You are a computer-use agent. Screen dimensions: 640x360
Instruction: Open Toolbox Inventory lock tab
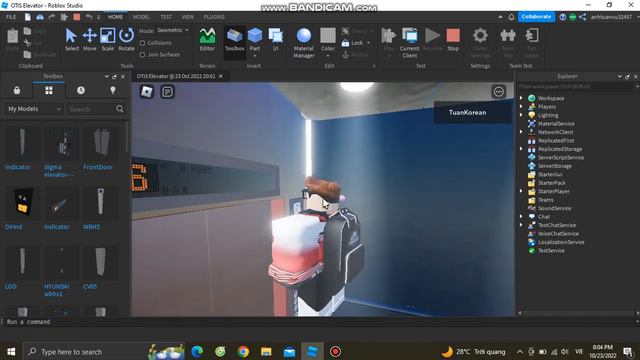17,90
